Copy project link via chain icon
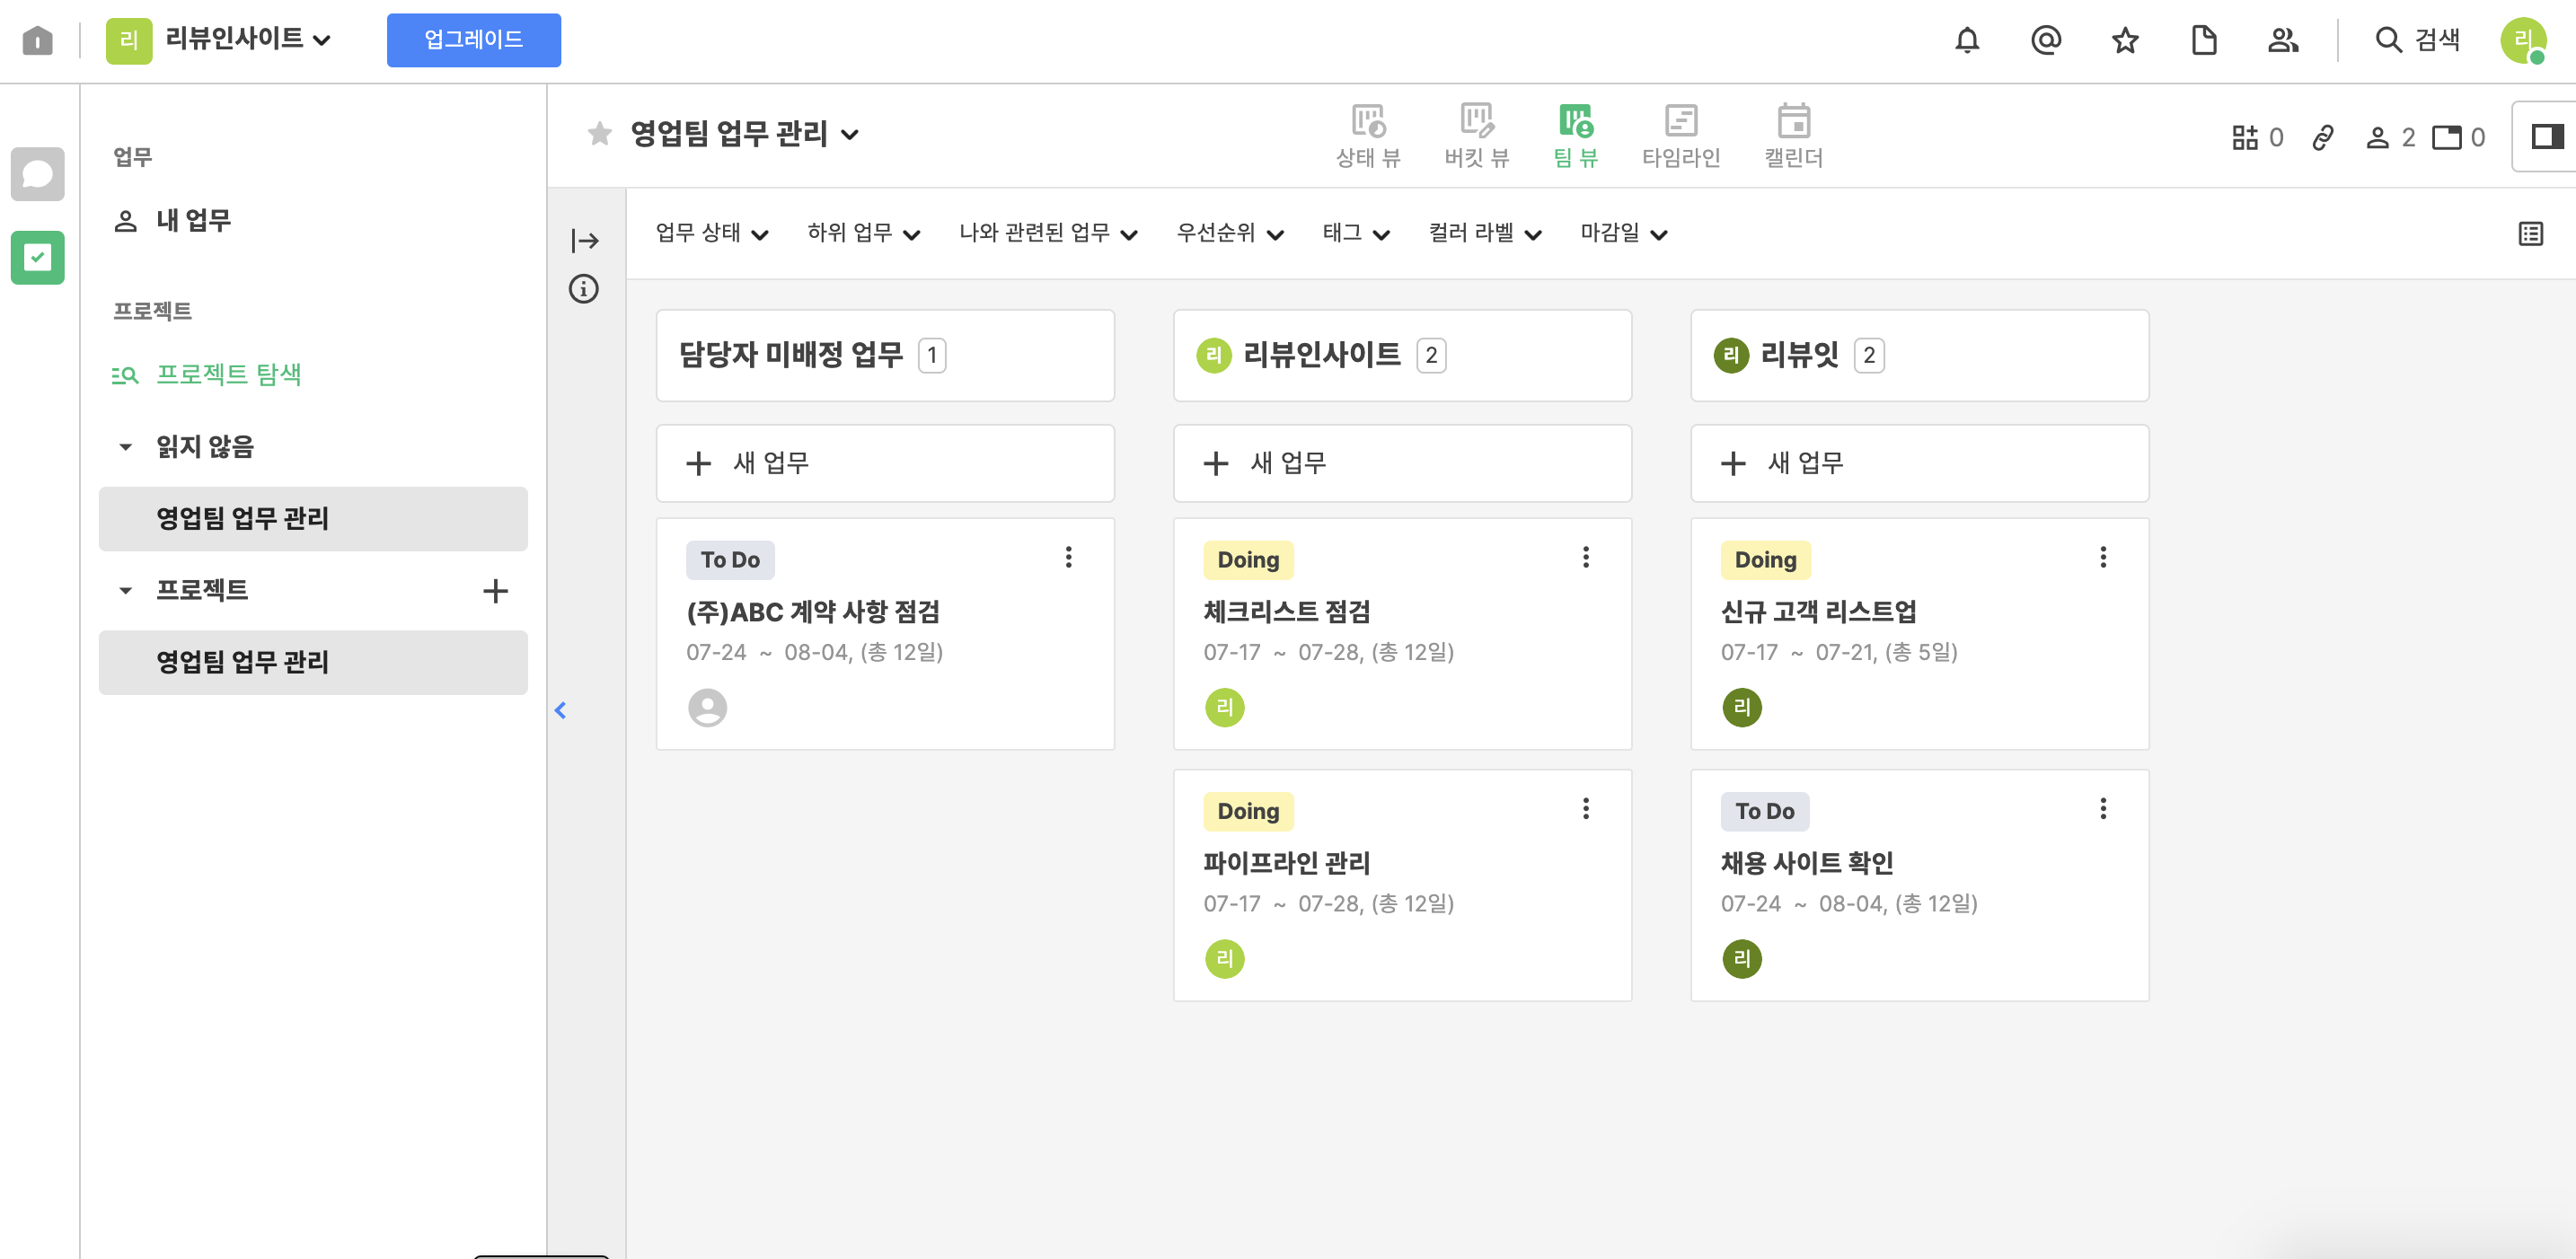The image size is (2576, 1259). coord(2322,137)
